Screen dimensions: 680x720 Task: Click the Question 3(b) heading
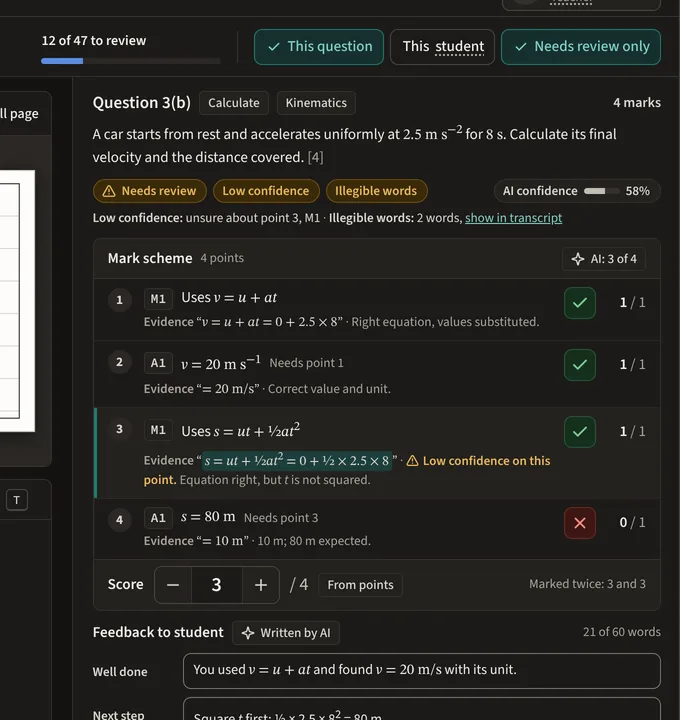coord(141,103)
